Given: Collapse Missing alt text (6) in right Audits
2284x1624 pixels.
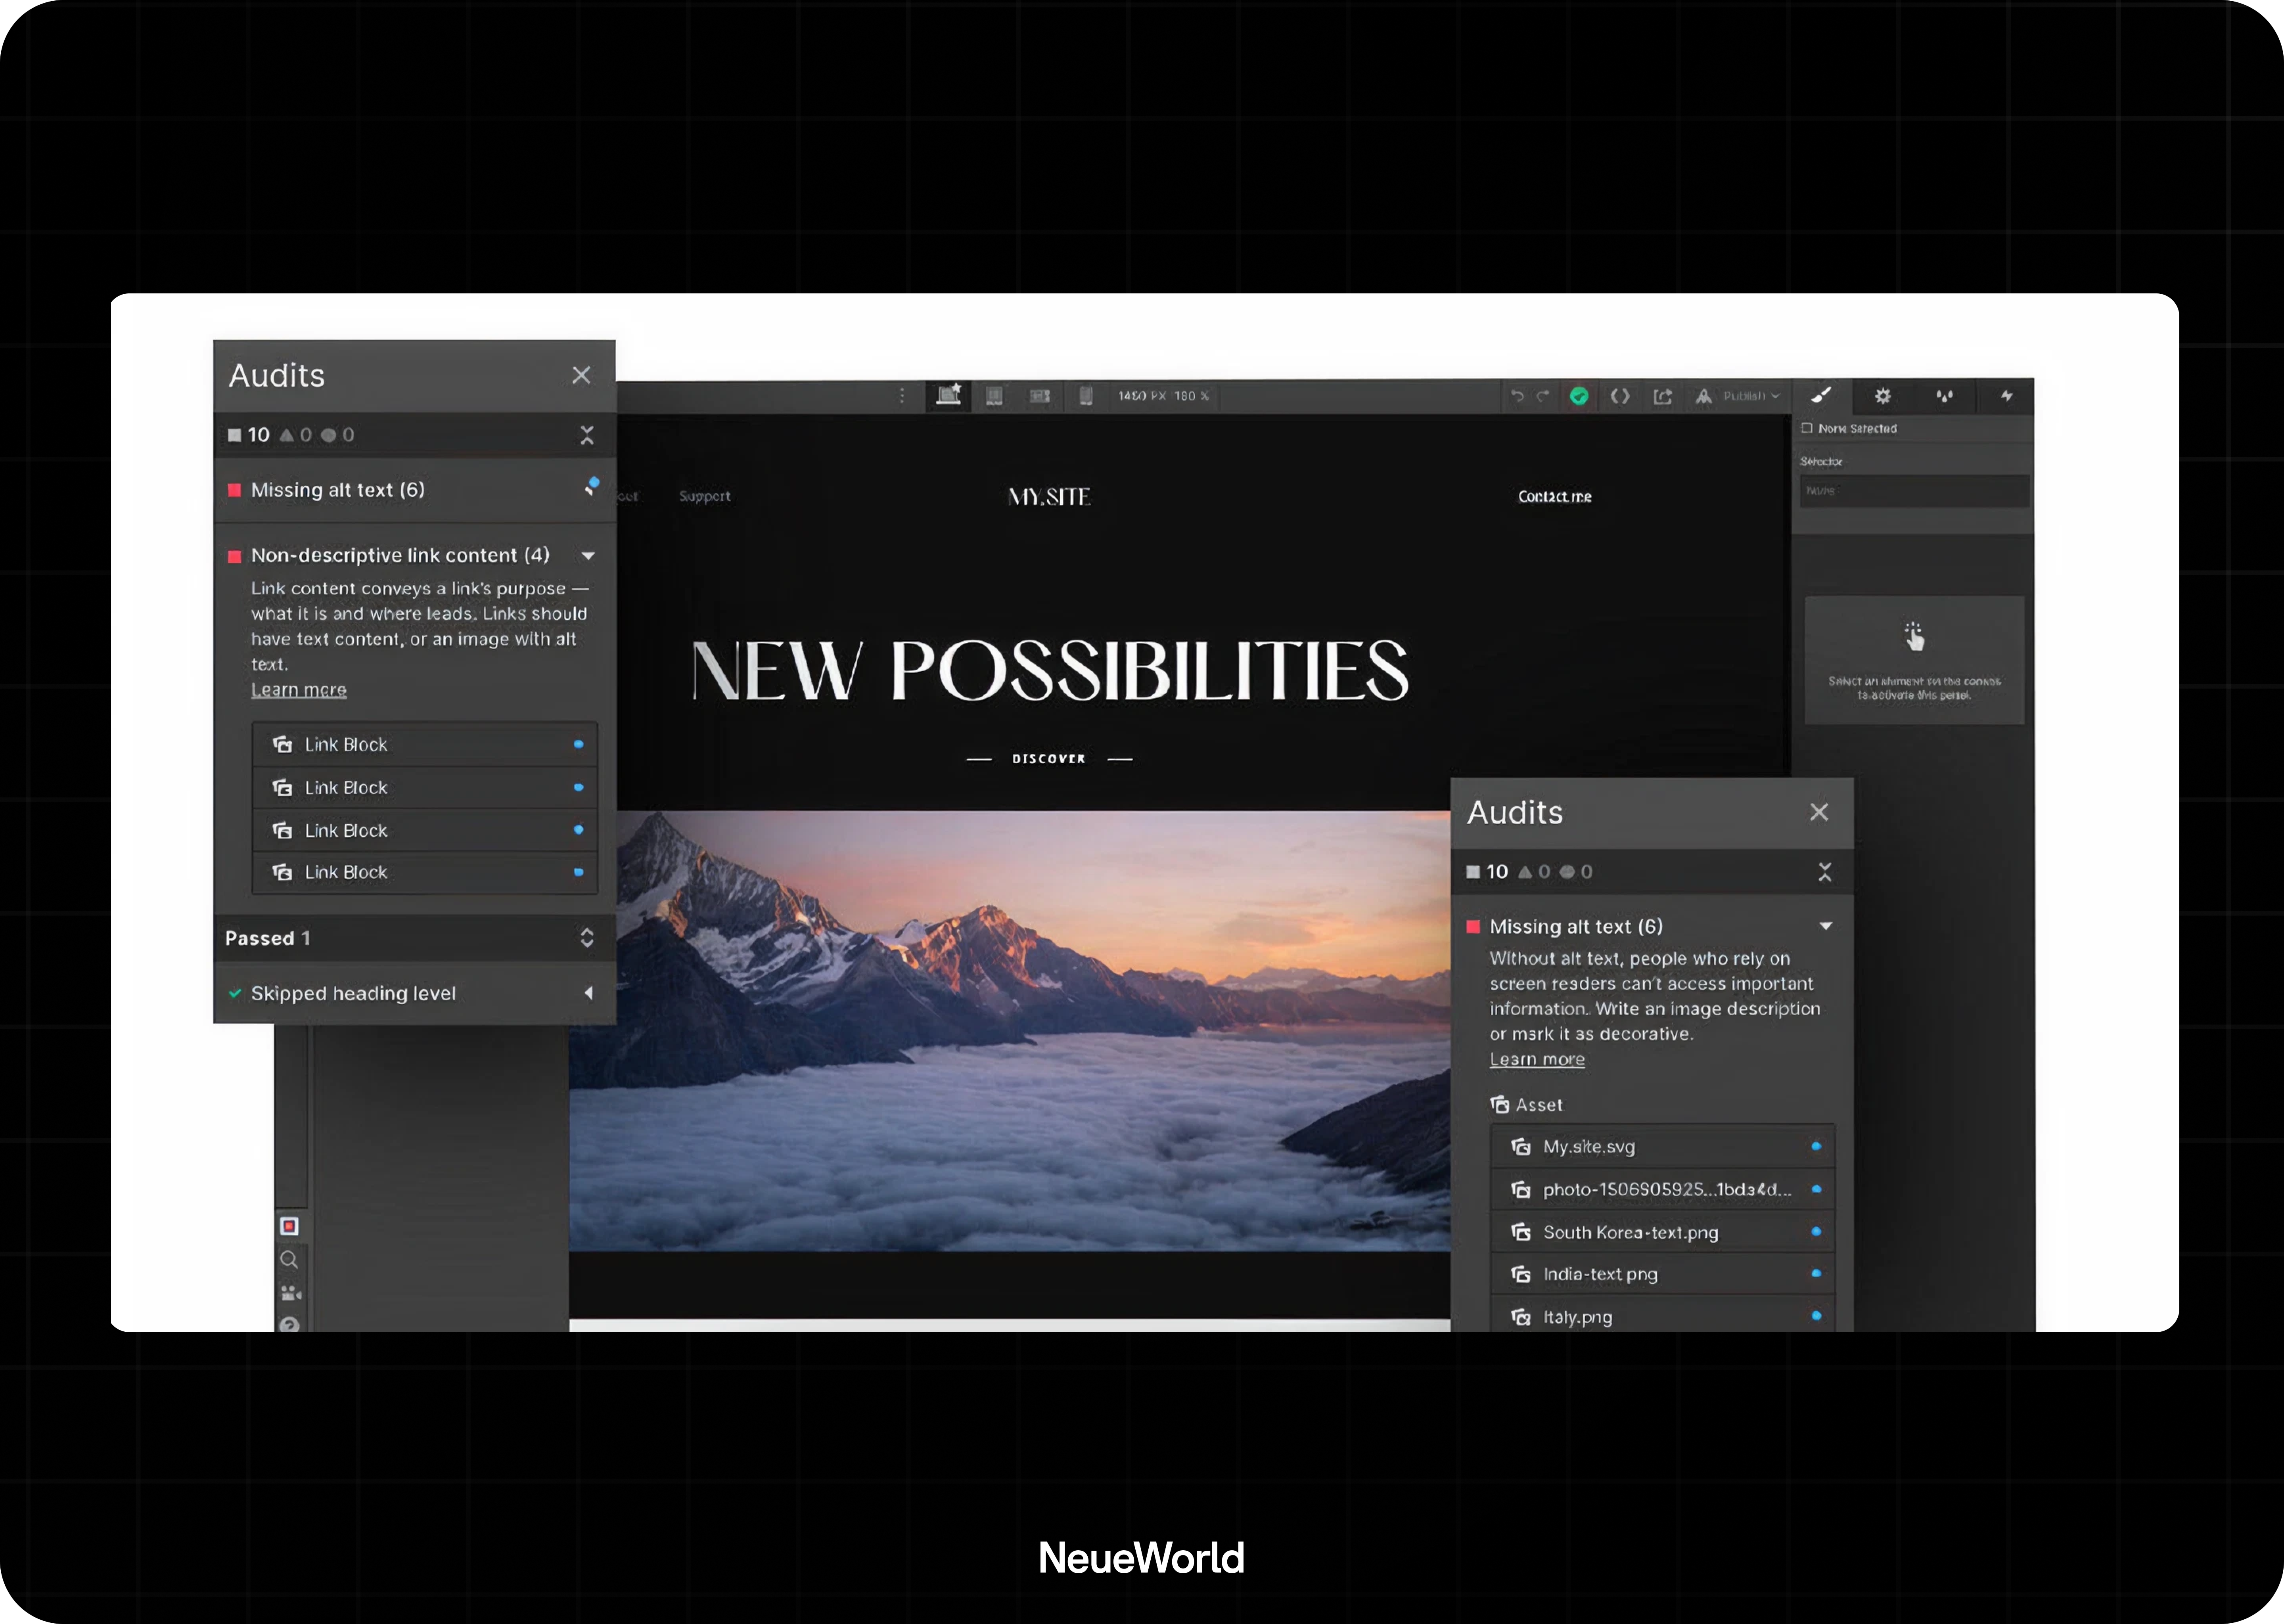Looking at the screenshot, I should [1826, 926].
